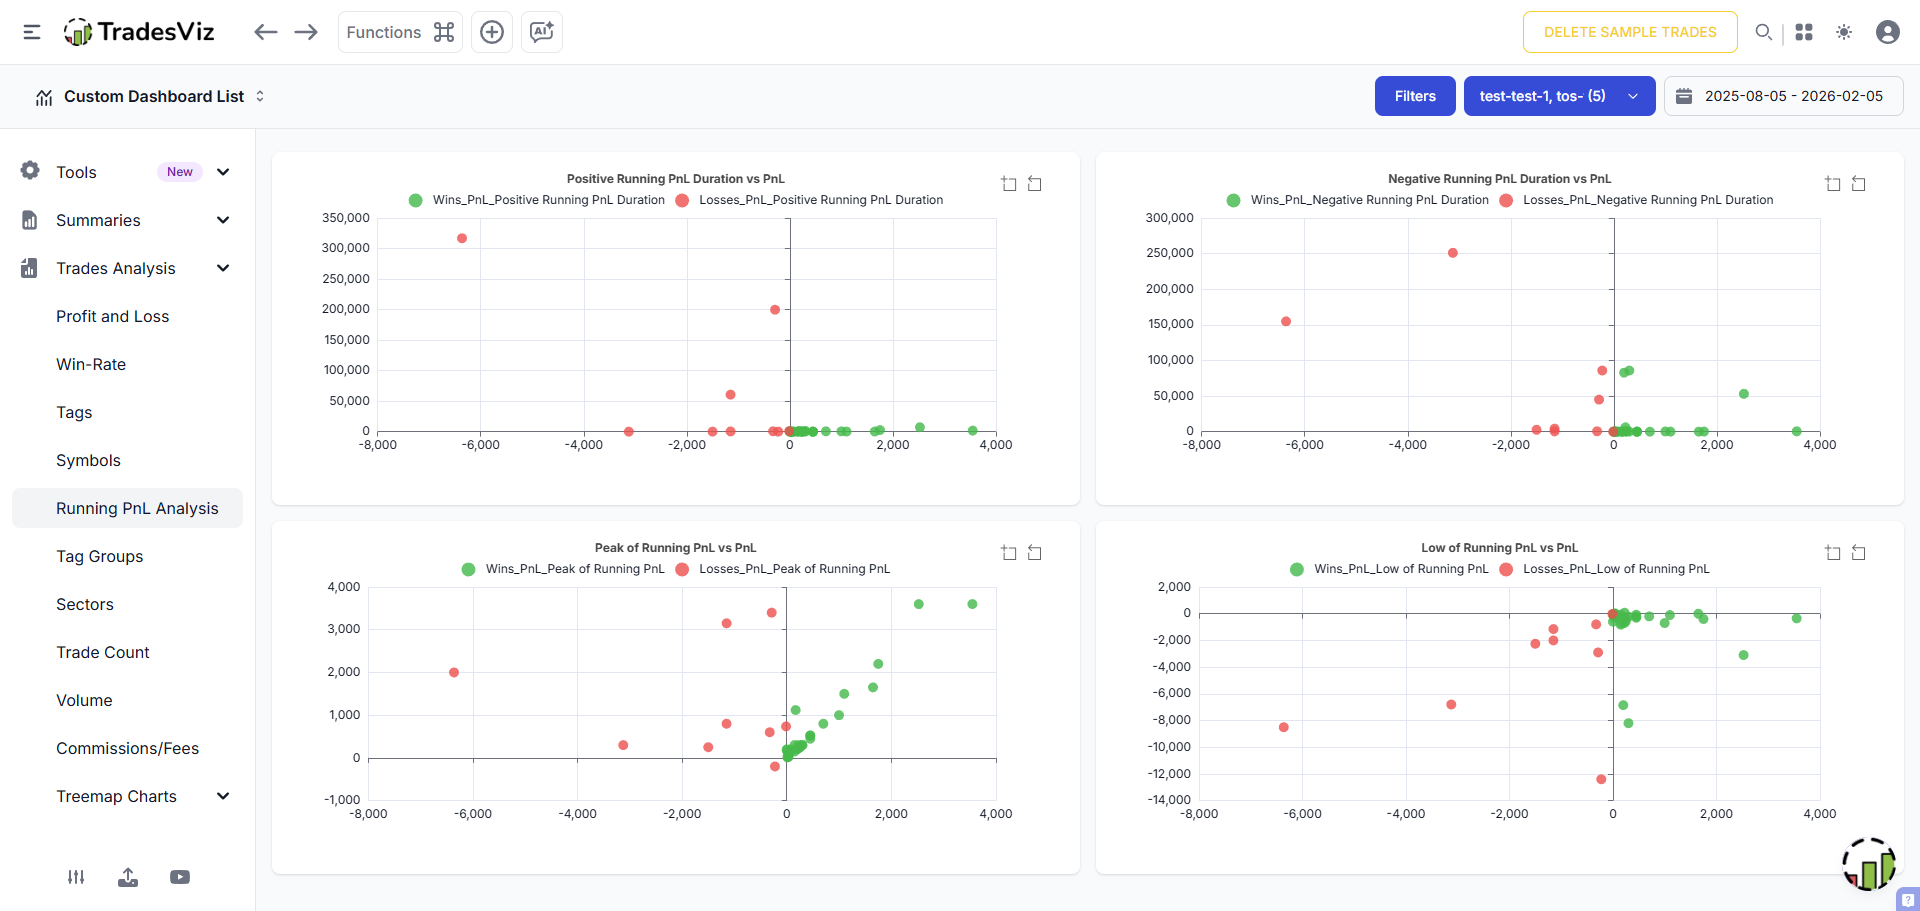Screen dimensions: 1920x911
Task: Reset zoom on Low of Running PnL chart
Action: (x=1859, y=553)
